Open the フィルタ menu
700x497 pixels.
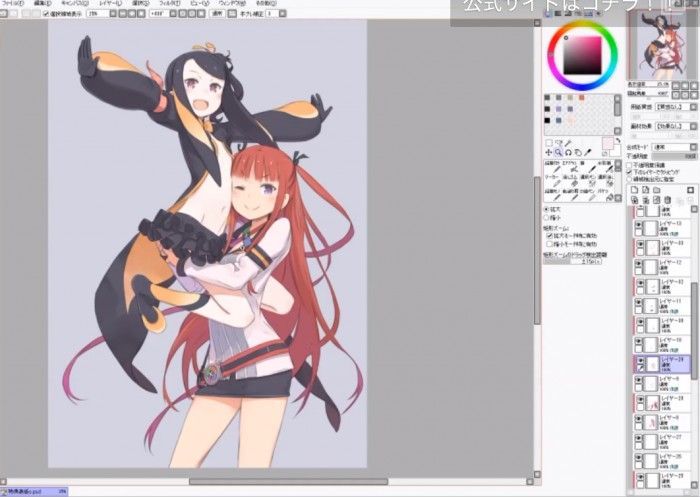click(x=169, y=3)
